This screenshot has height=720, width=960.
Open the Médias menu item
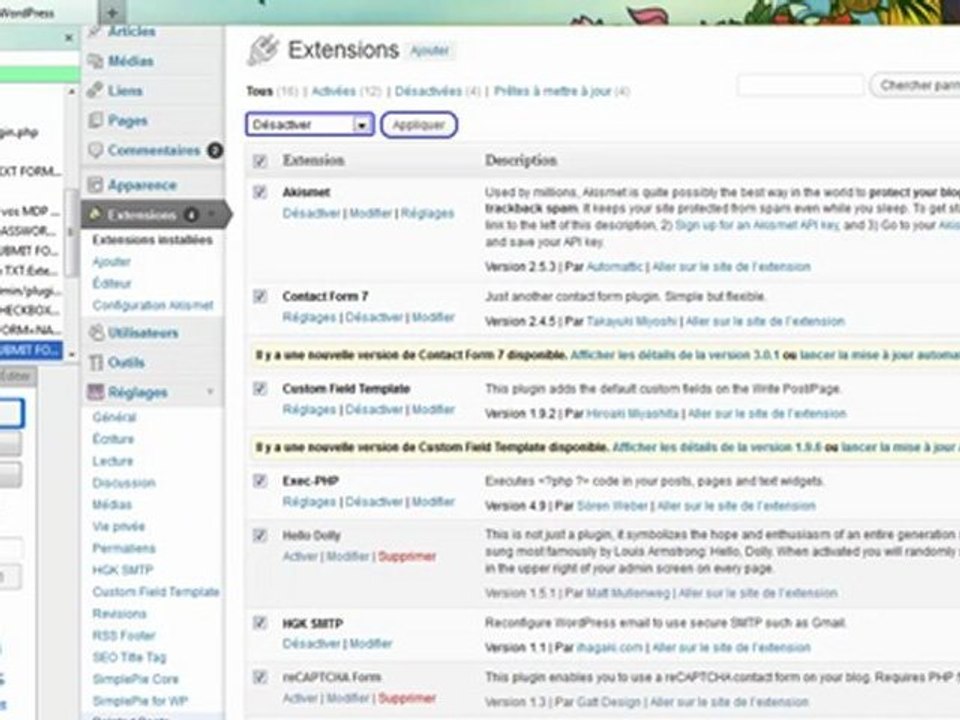[x=130, y=61]
